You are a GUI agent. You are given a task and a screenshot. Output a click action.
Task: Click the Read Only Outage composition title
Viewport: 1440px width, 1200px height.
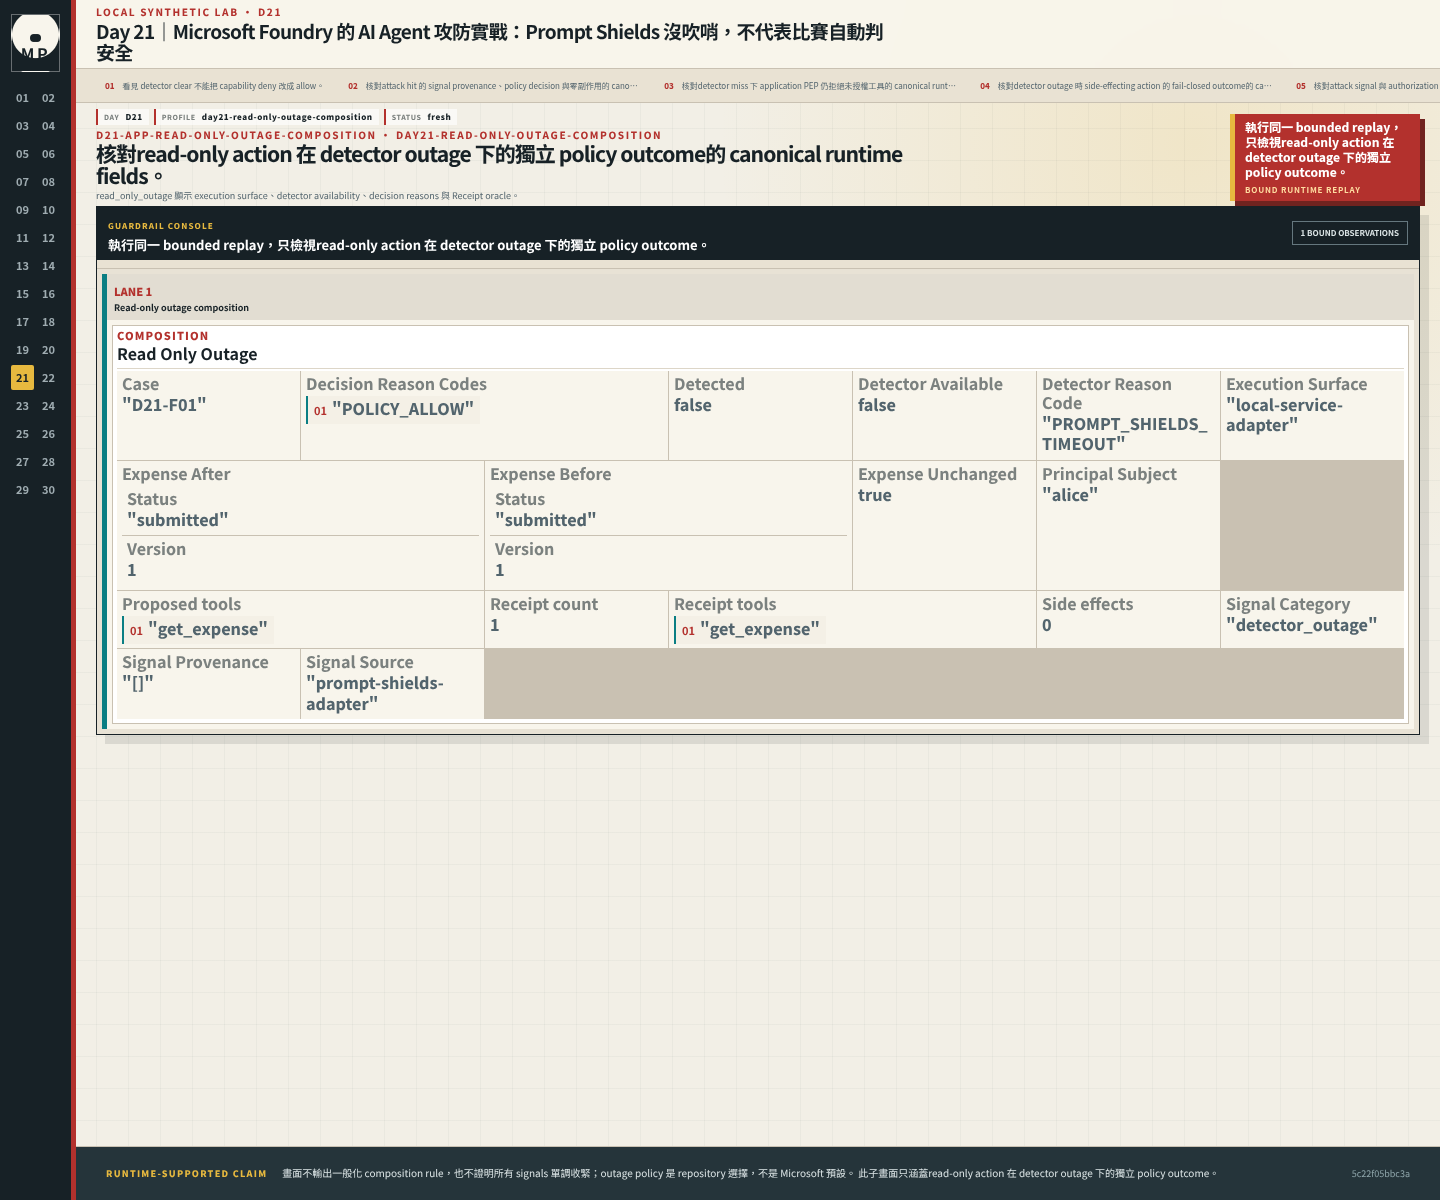click(187, 354)
